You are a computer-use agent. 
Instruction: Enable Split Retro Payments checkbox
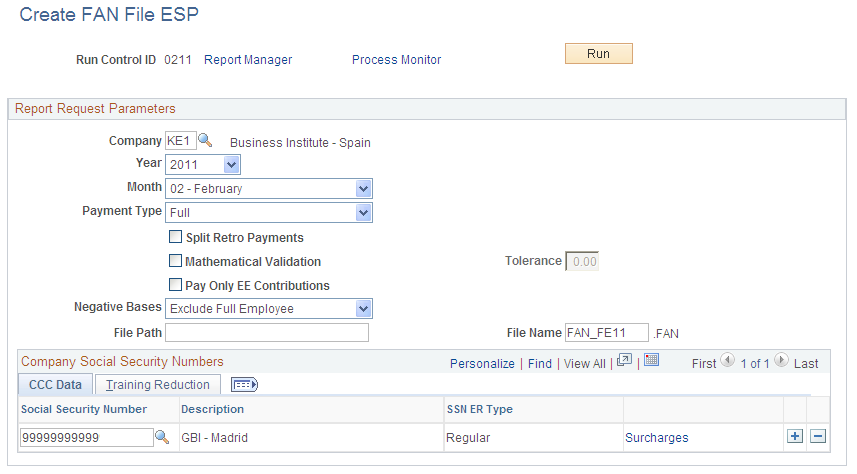(x=175, y=237)
